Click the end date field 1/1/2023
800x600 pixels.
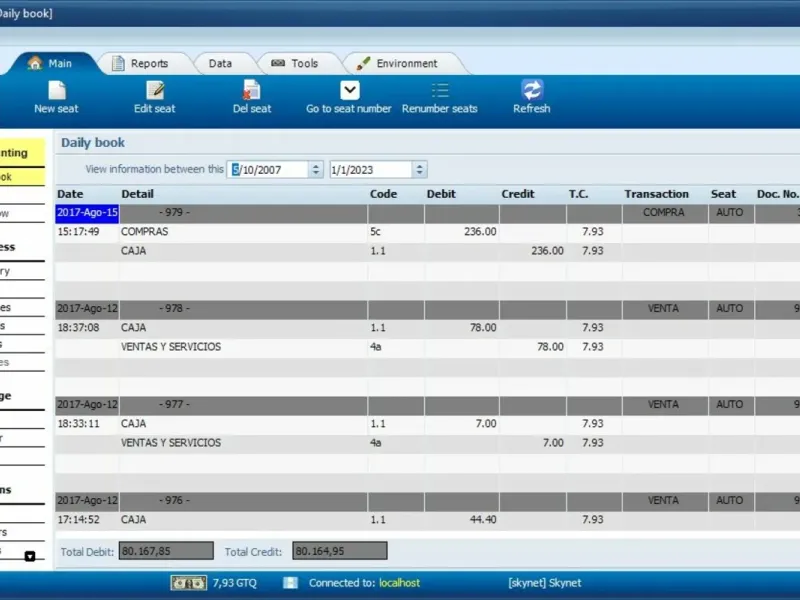coord(371,170)
